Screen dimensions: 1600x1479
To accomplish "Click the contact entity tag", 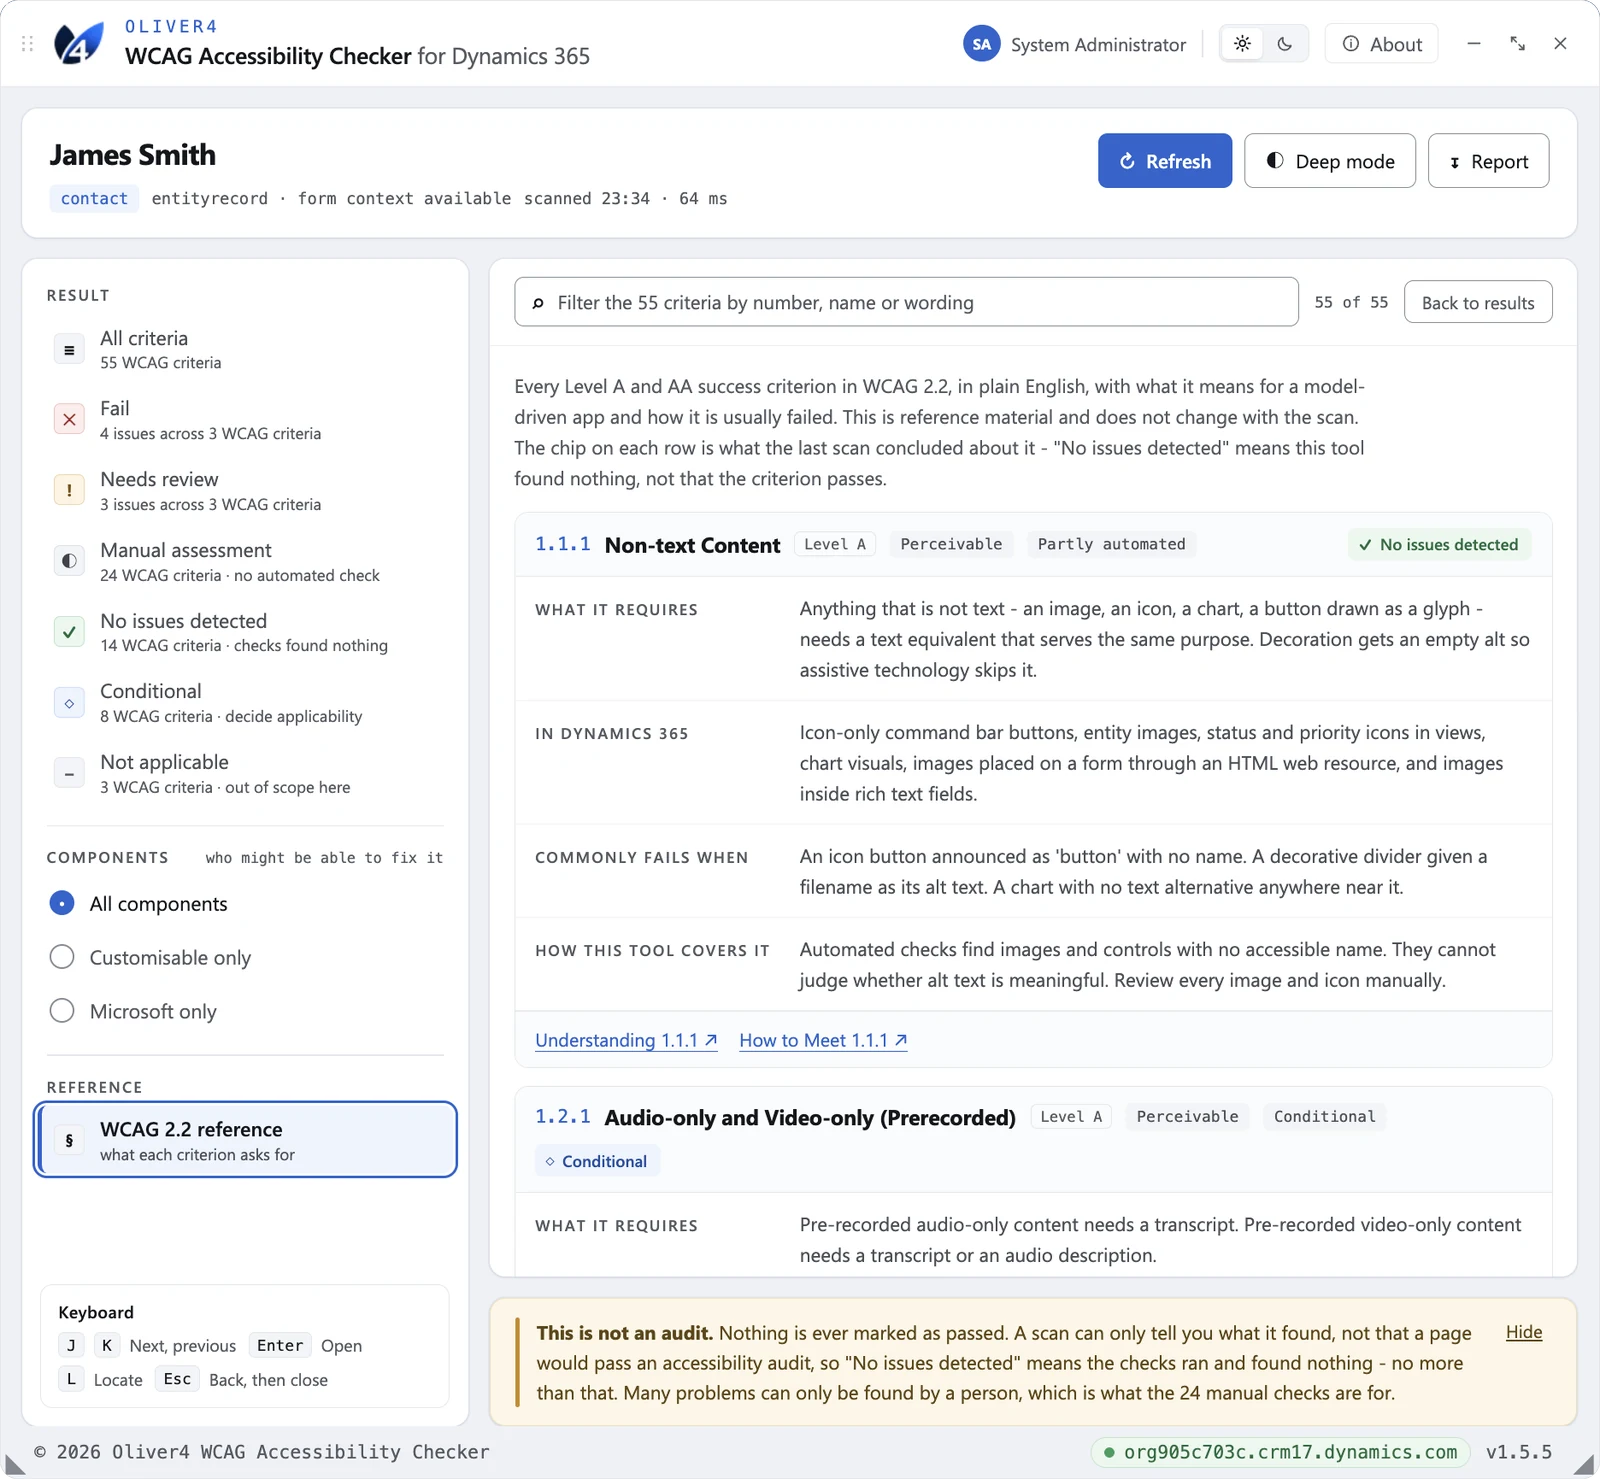I will 94,198.
